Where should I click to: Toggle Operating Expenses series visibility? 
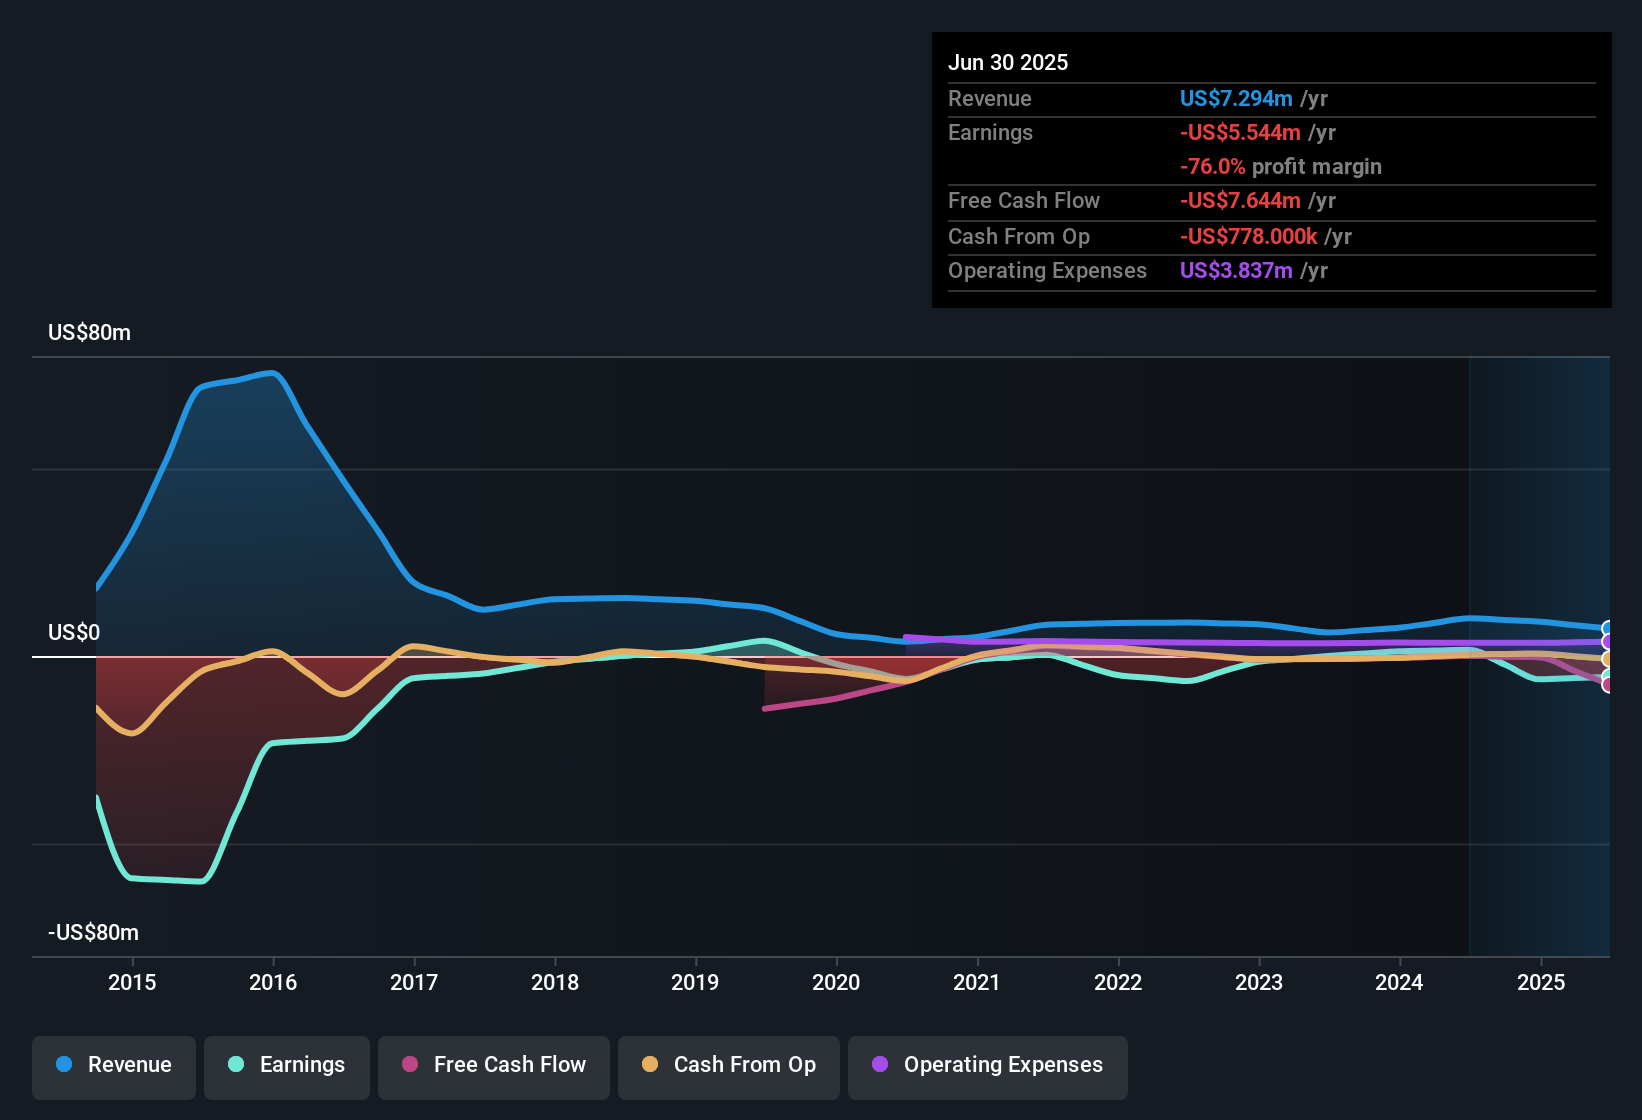[x=987, y=1065]
